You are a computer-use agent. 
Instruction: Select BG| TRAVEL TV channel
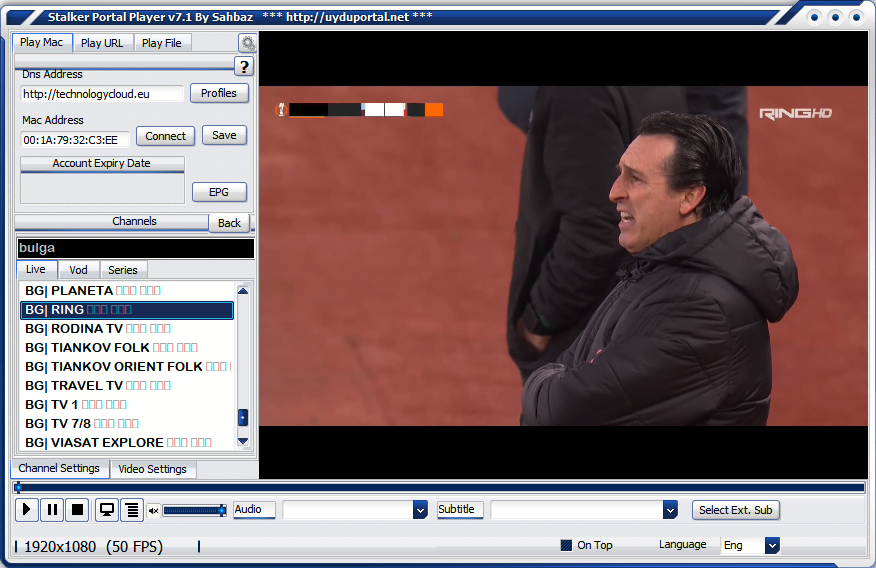(x=127, y=385)
